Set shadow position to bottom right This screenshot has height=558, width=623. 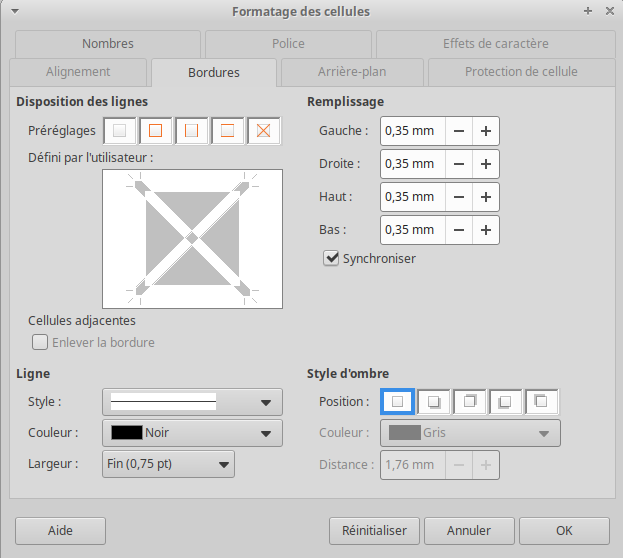click(x=434, y=402)
